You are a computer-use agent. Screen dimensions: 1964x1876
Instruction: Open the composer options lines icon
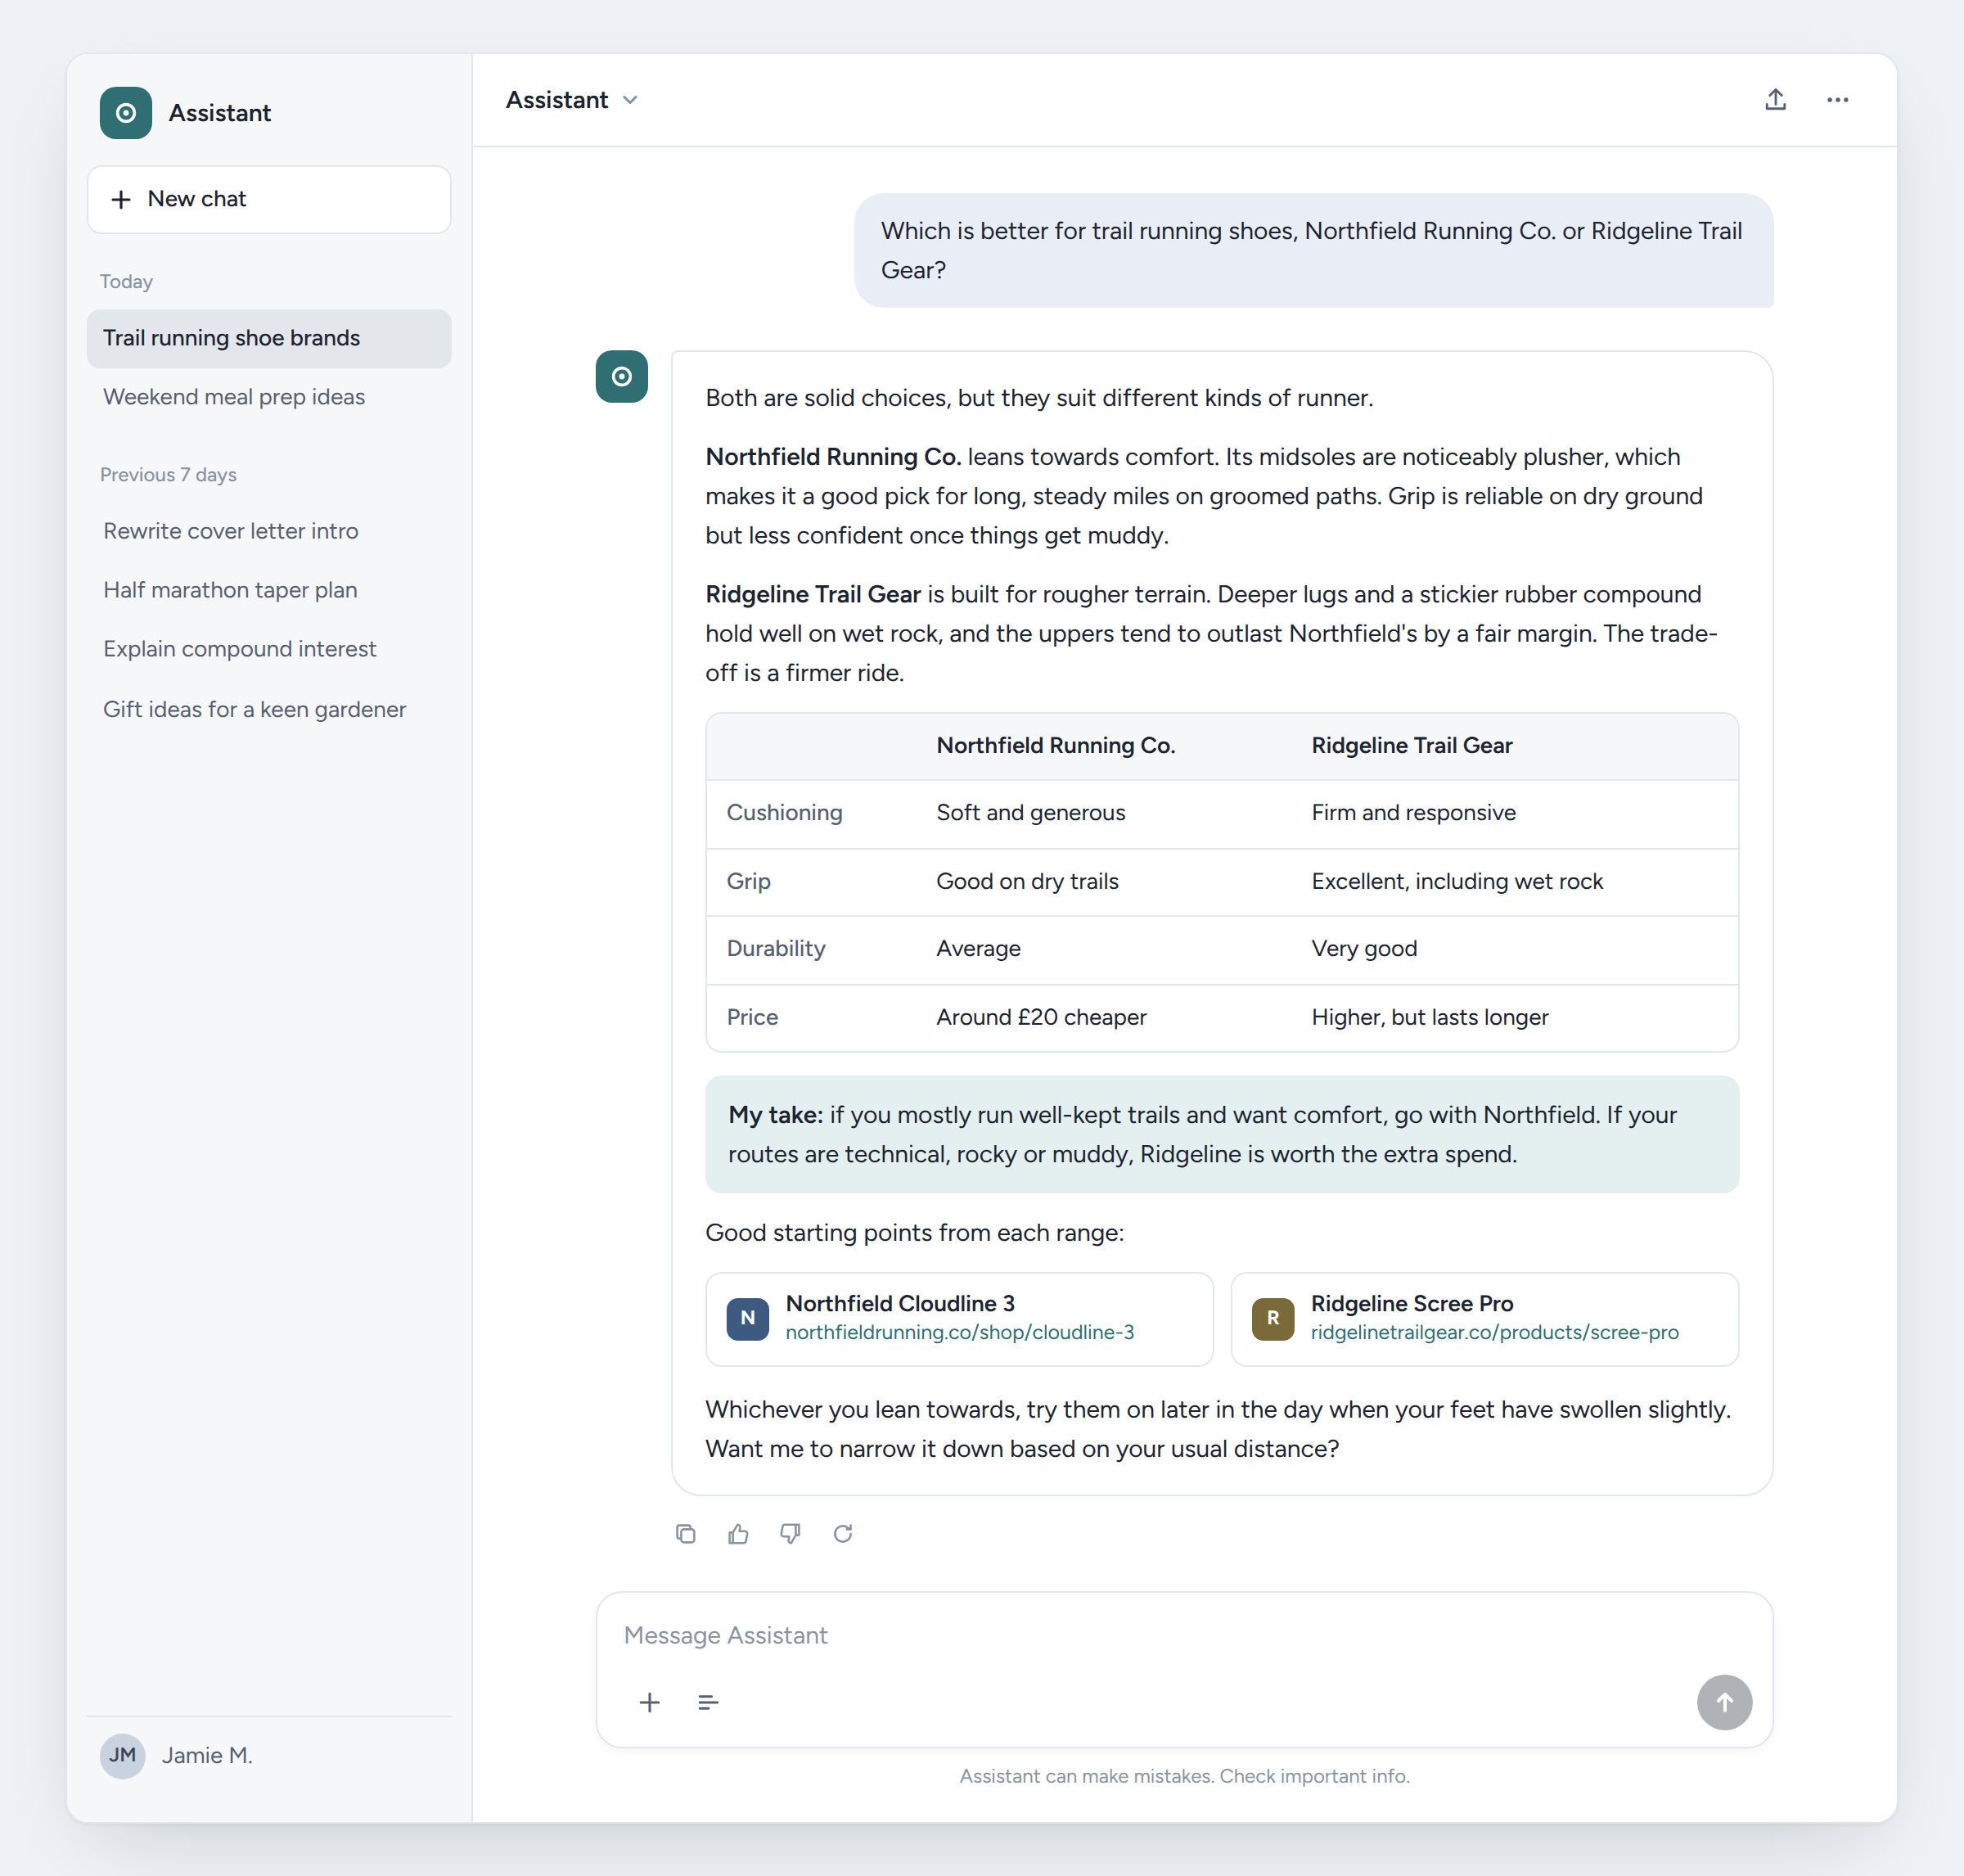[x=708, y=1702]
